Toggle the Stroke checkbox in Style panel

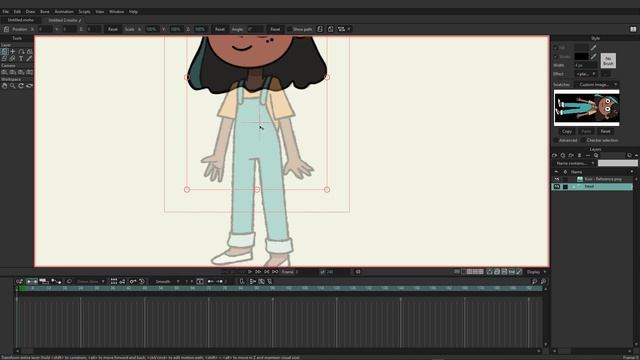[556, 57]
